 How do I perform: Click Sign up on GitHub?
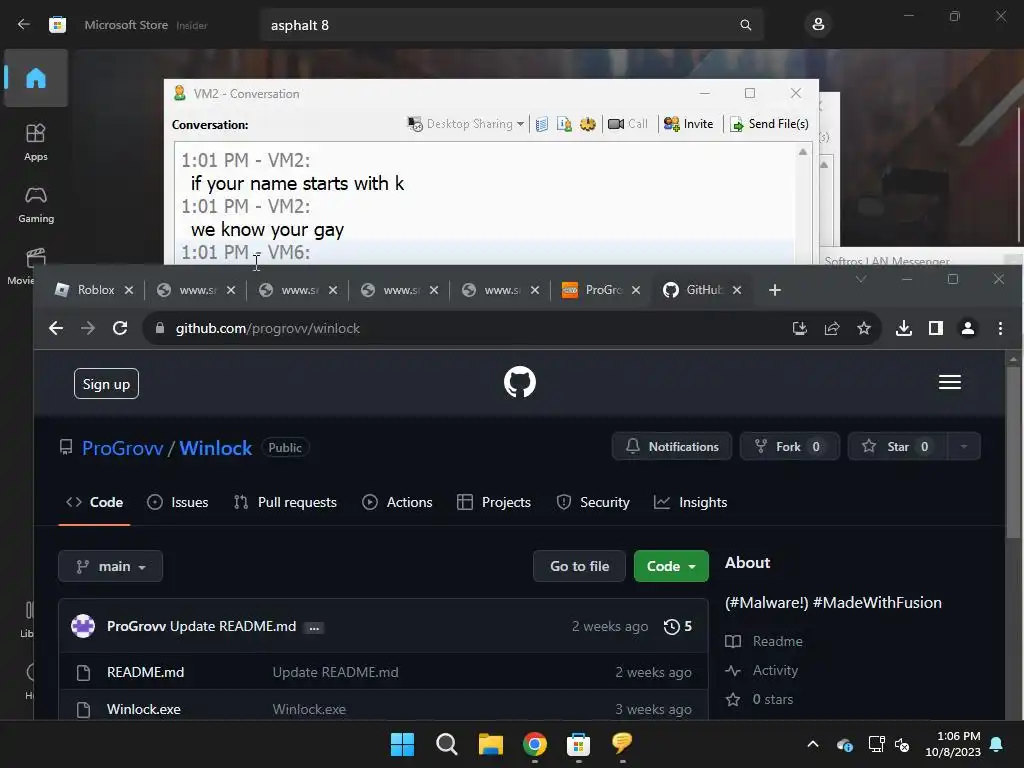click(x=106, y=384)
